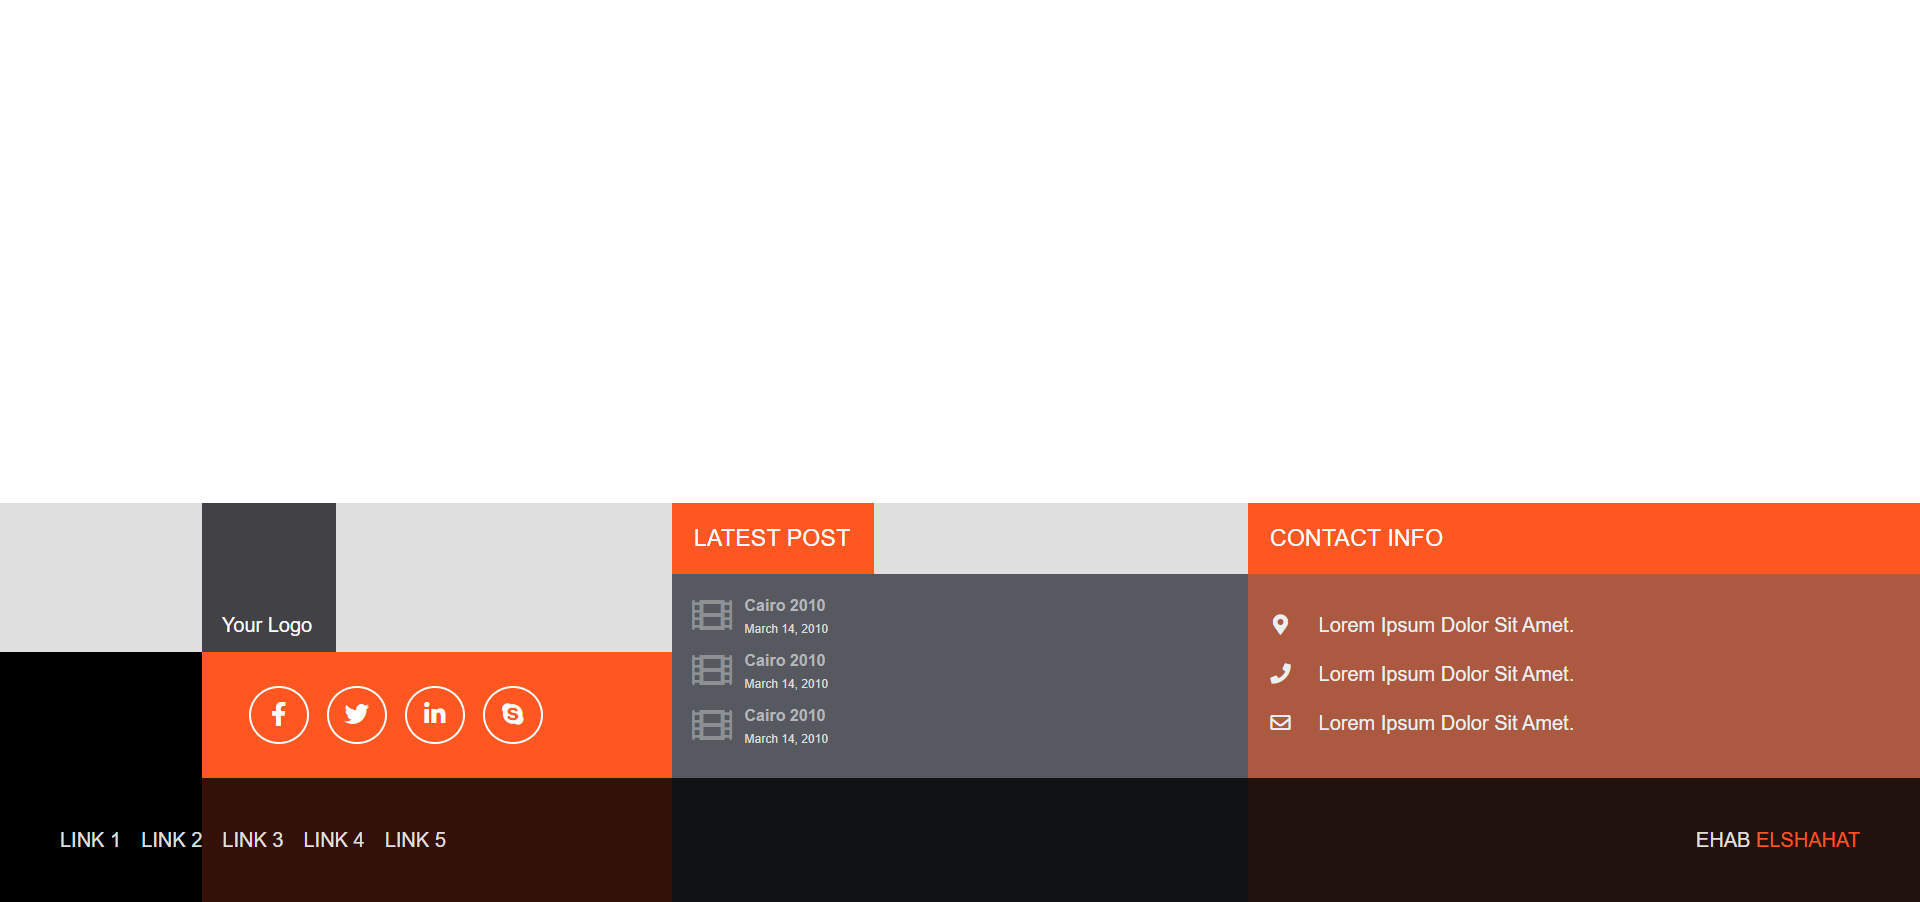Screen dimensions: 1920x902
Task: Click the LATEST POST heading
Action: pyautogui.click(x=772, y=538)
